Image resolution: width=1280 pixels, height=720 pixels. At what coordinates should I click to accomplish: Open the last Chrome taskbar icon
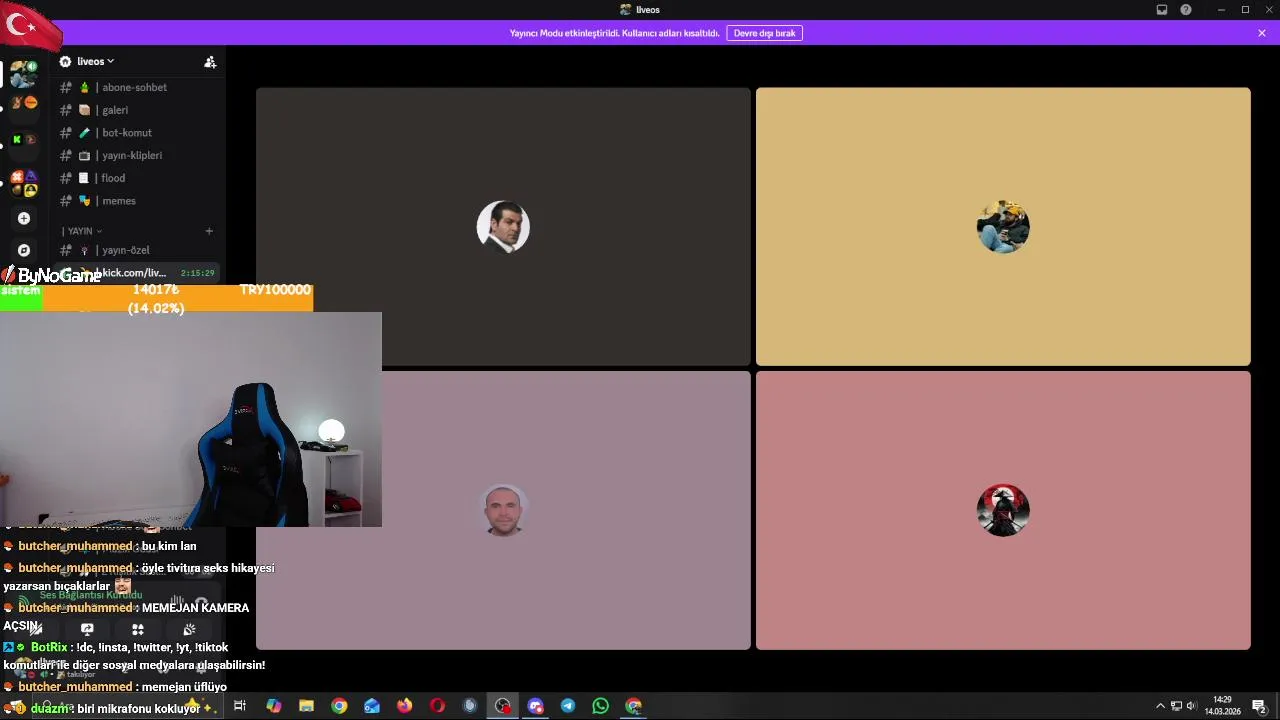click(634, 706)
